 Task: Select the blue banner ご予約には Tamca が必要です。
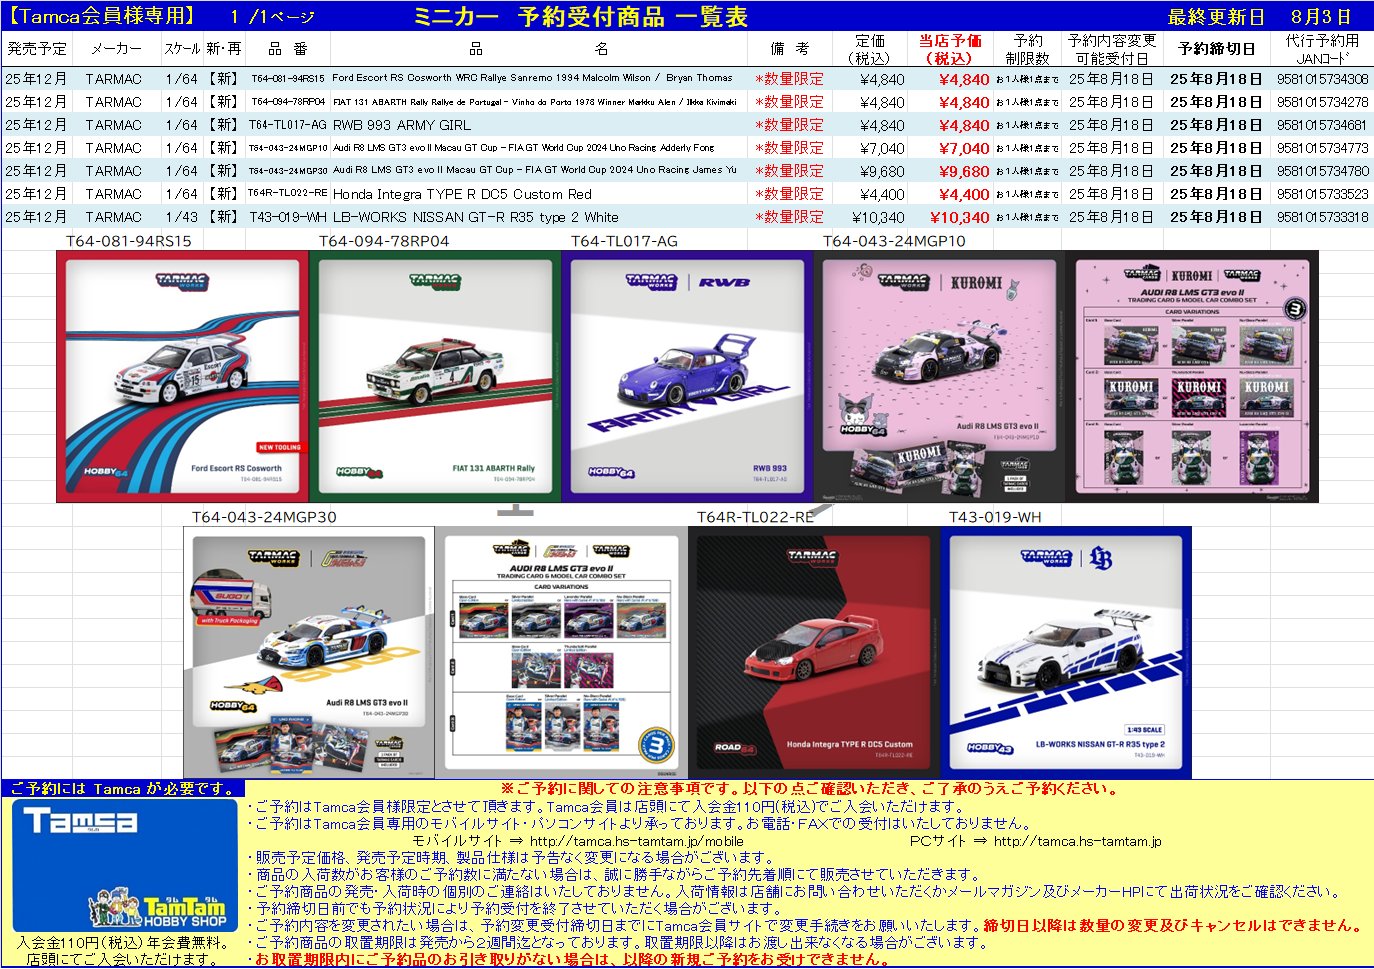click(122, 789)
